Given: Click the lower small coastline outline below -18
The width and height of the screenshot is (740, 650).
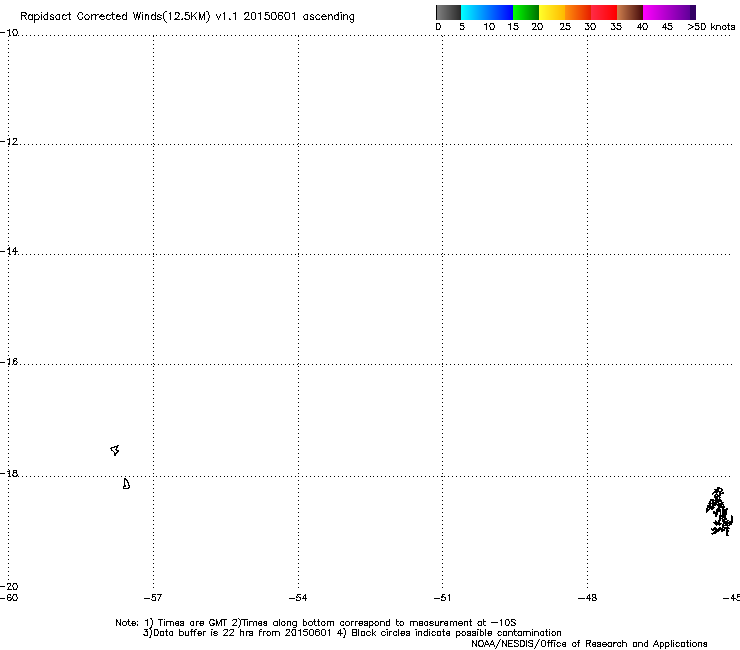Looking at the screenshot, I should pos(126,484).
